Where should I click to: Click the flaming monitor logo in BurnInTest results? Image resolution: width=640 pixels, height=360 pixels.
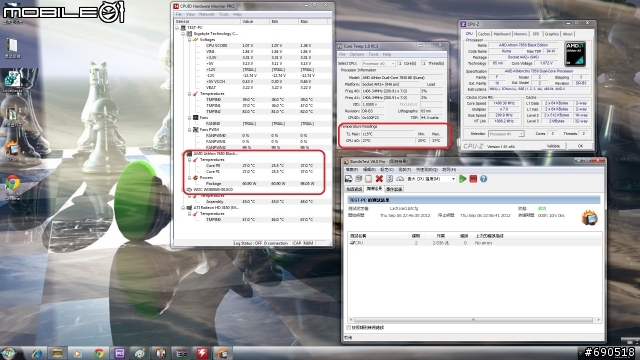pos(590,218)
